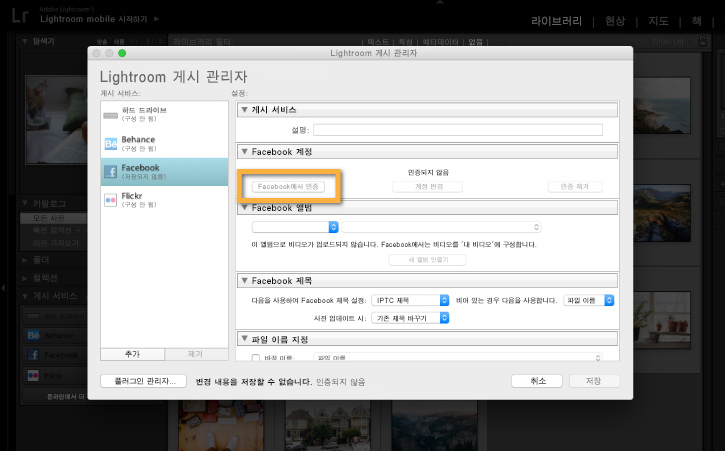
Task: Collapse the Facebook 계정 section
Action: click(x=245, y=152)
